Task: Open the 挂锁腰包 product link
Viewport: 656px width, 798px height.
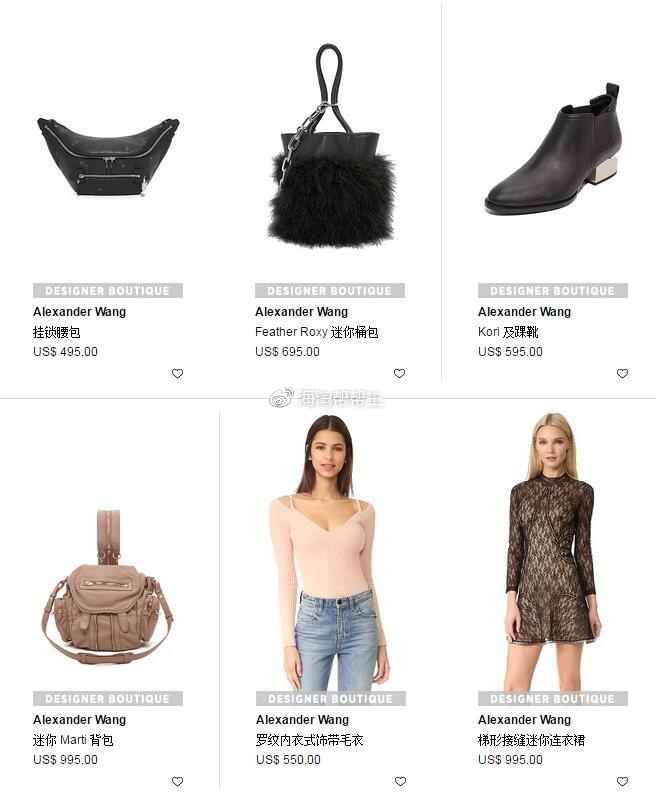Action: (56, 332)
